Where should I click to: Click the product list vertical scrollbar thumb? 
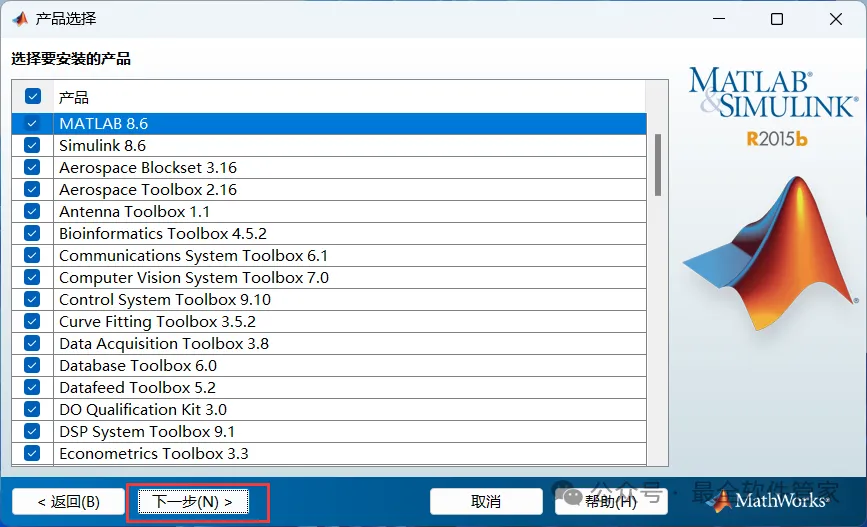click(x=657, y=165)
